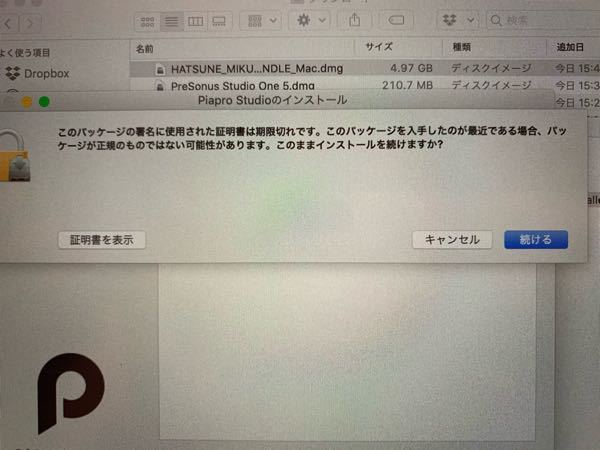Viewport: 600px width, 450px height.
Task: Open Dropbox toolbar dropdown in Finder
Action: click(x=458, y=20)
